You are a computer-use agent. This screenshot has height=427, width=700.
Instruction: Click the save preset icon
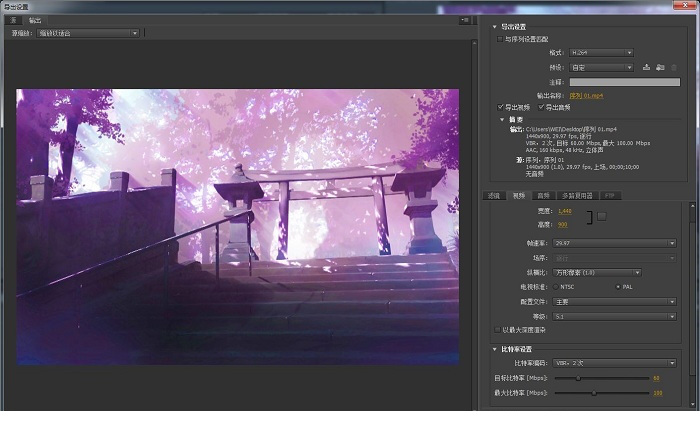[x=646, y=67]
